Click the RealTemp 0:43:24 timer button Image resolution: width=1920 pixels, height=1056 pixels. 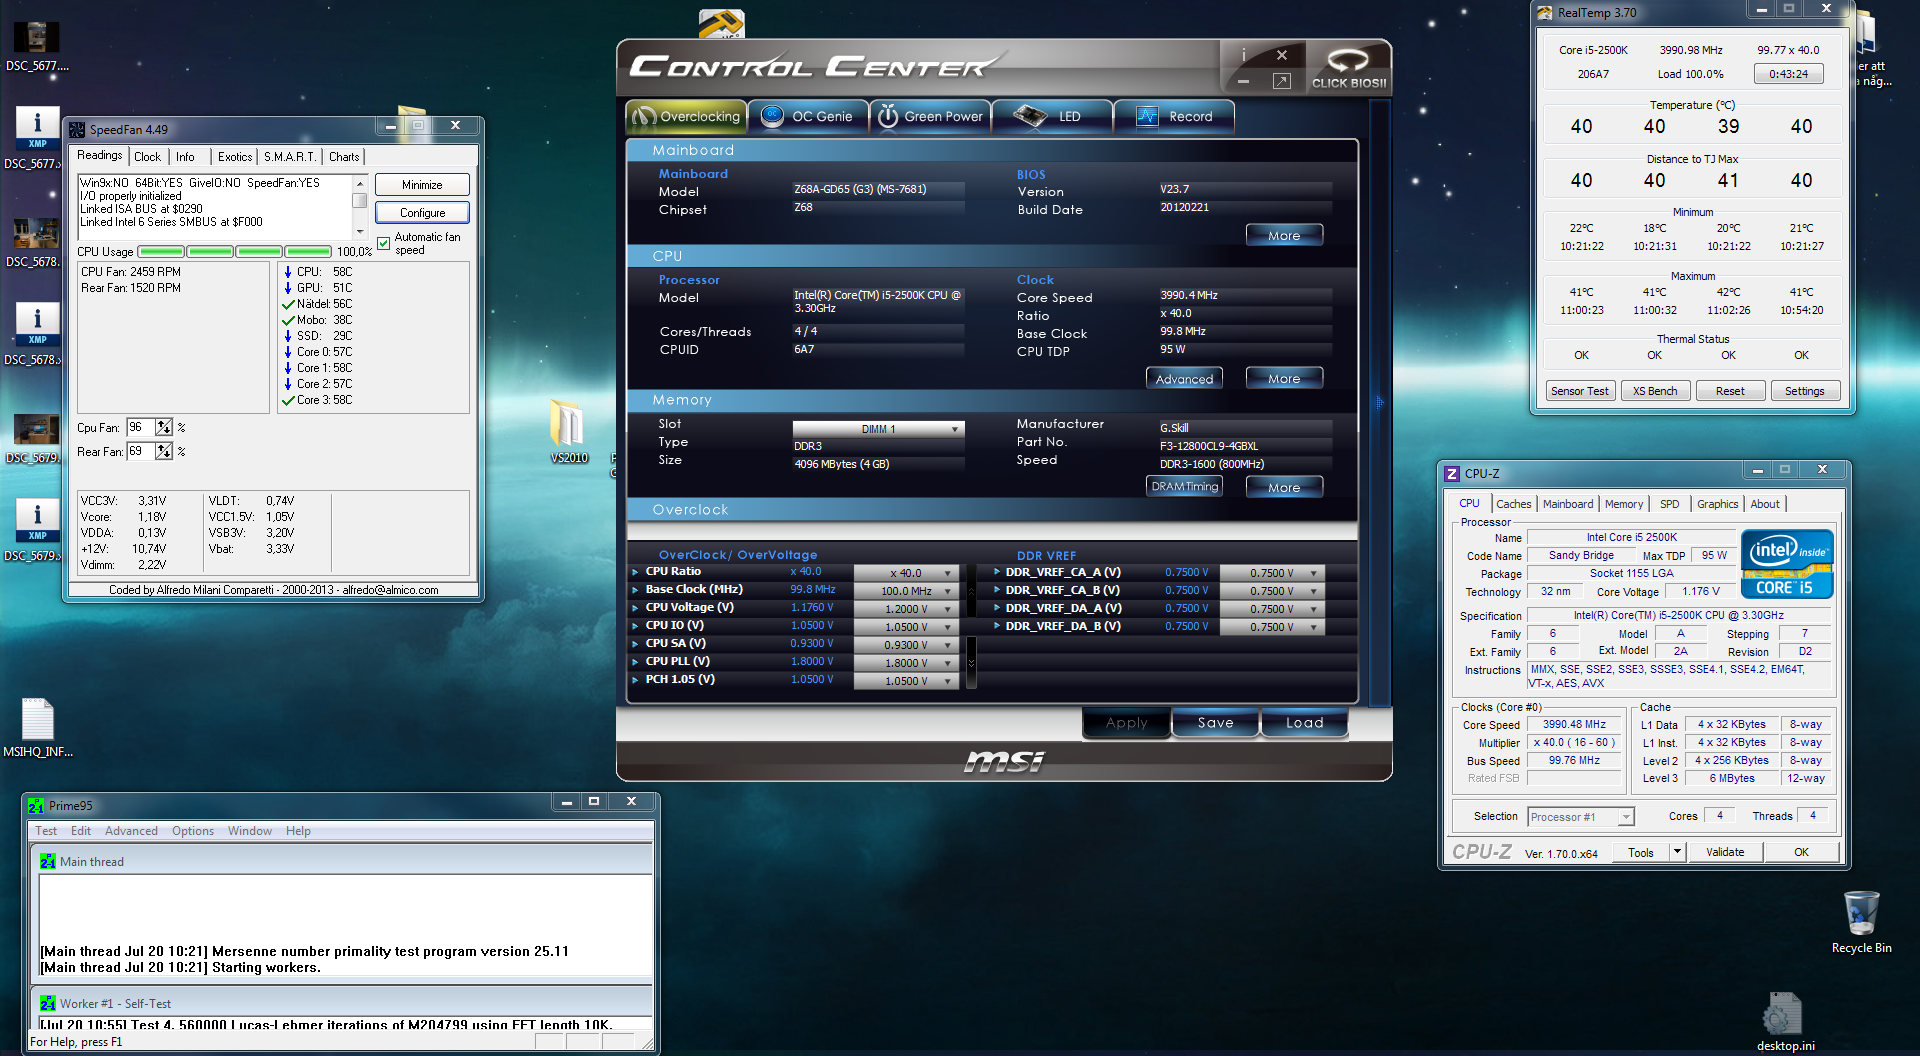point(1788,74)
